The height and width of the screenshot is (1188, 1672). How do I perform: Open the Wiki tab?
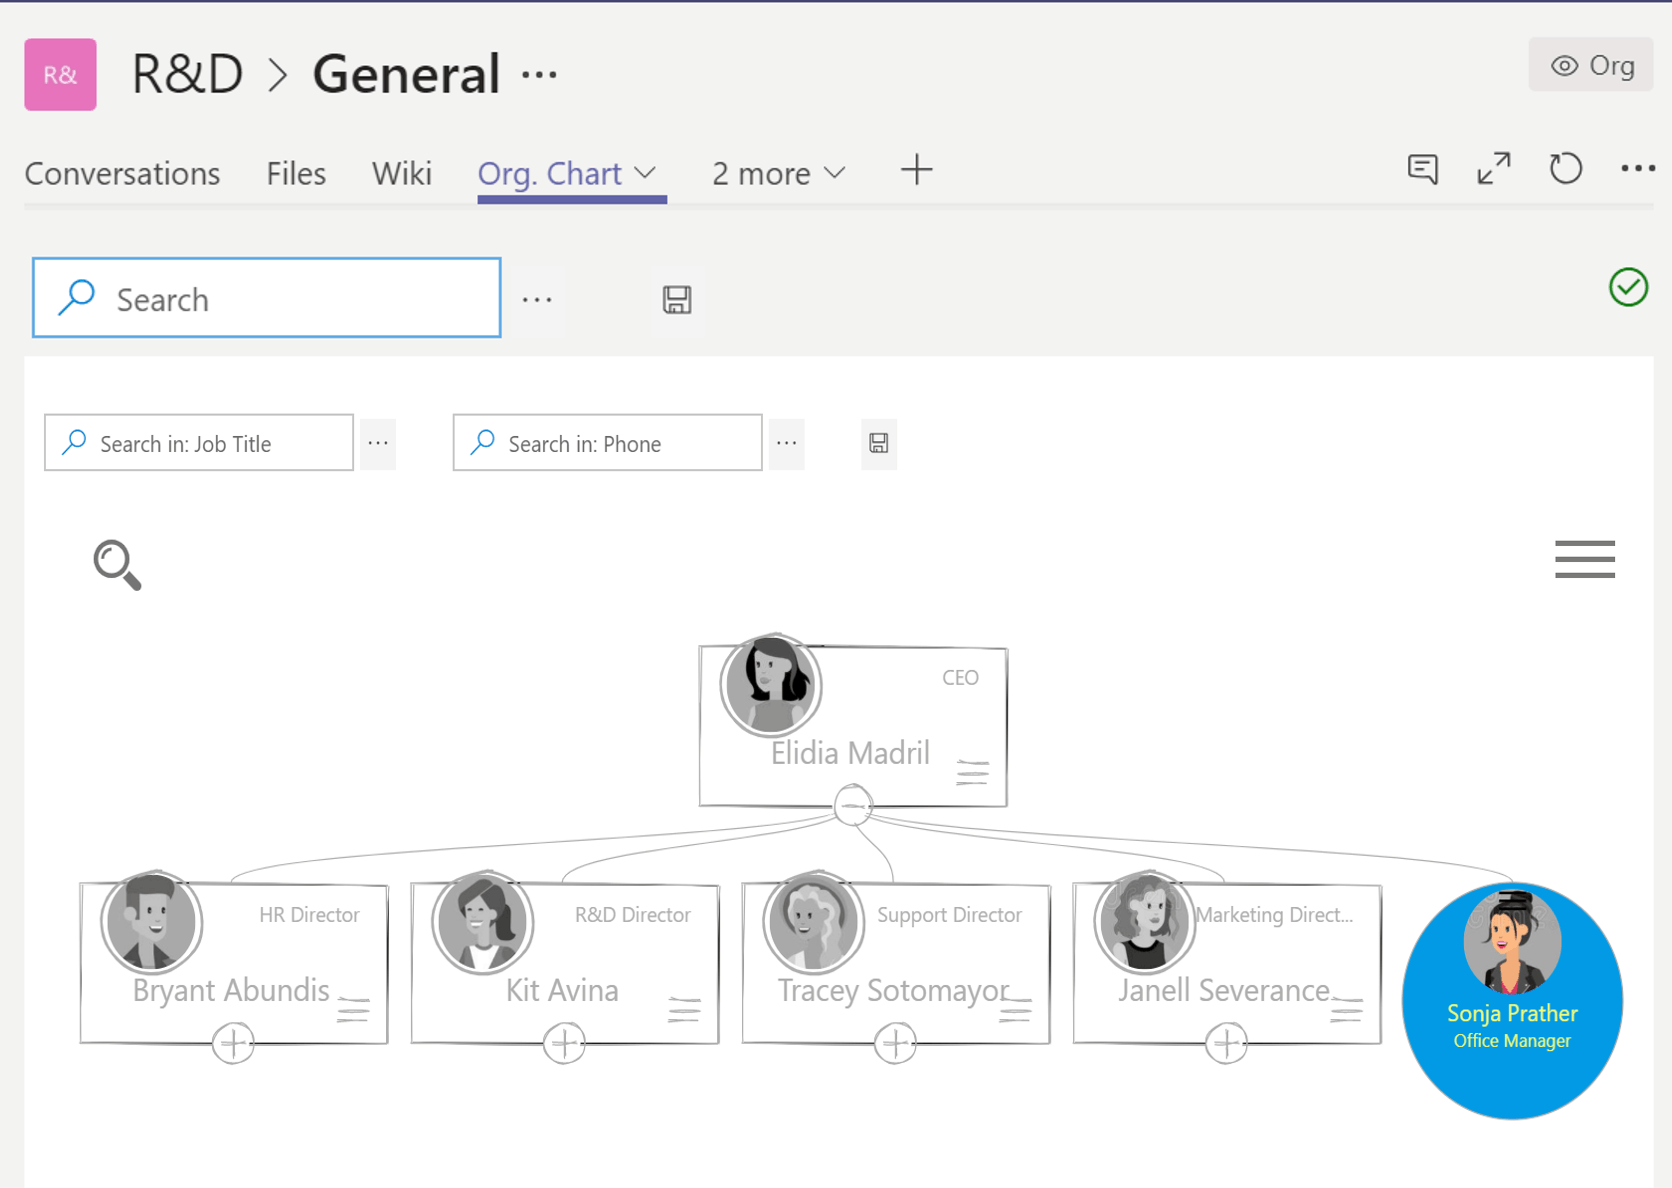(x=402, y=172)
